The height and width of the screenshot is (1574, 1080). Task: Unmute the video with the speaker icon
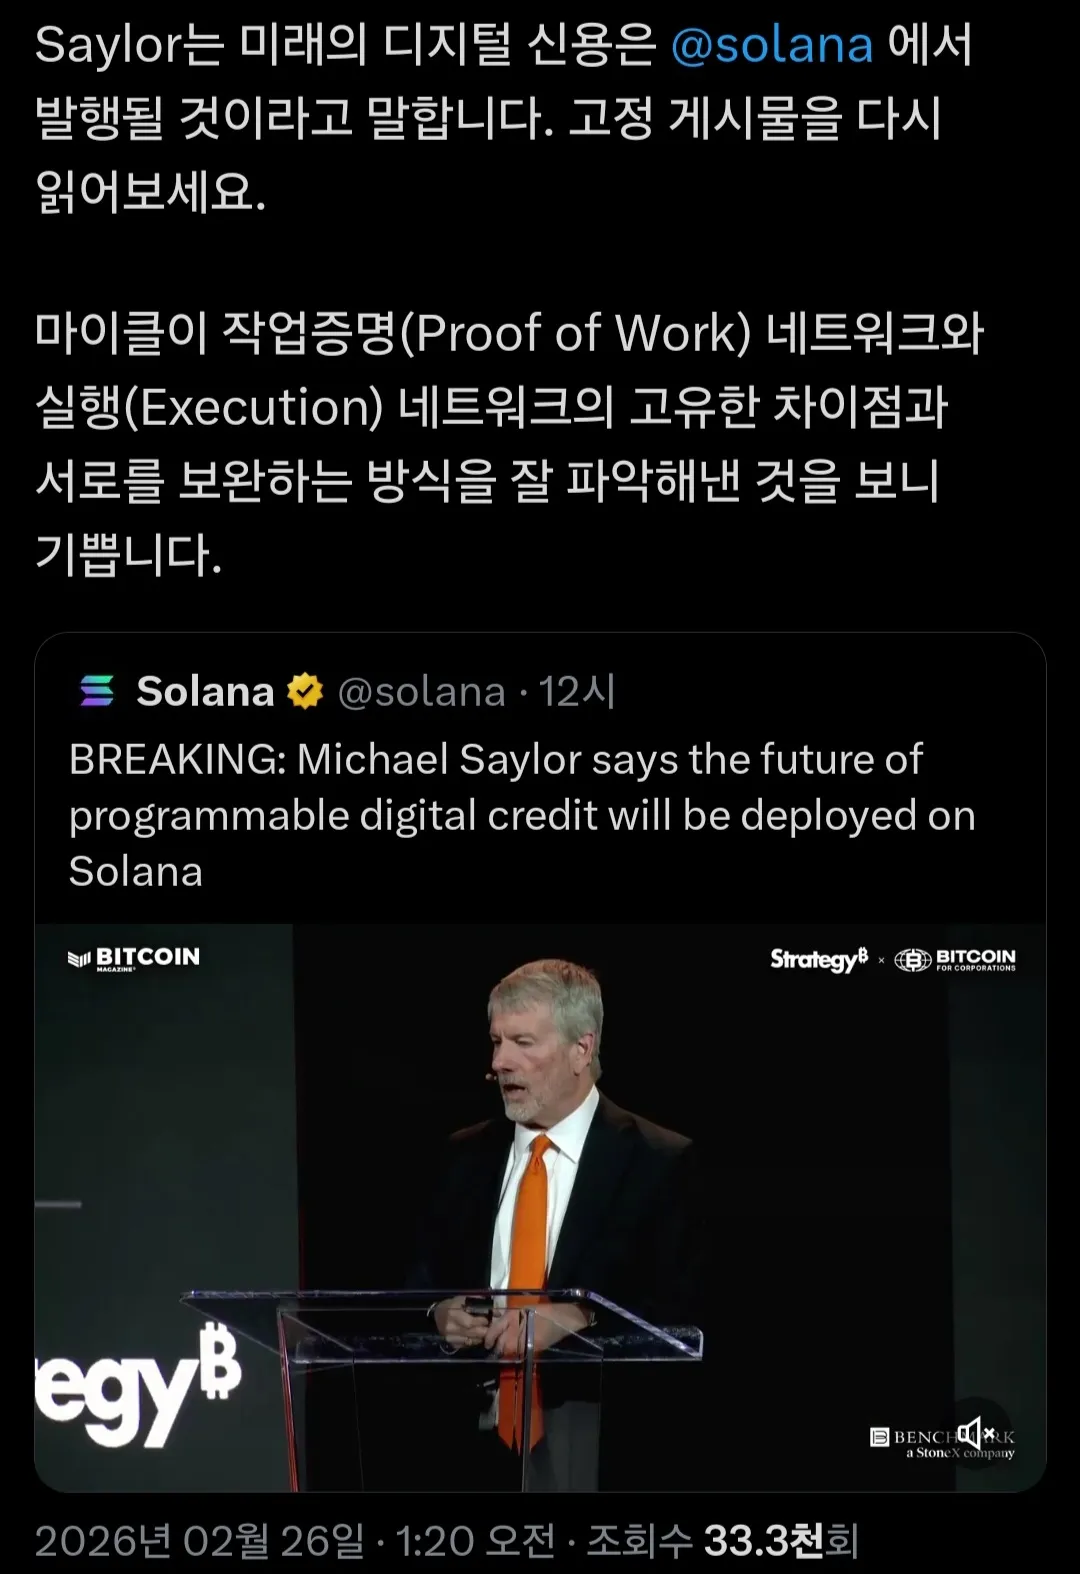click(975, 1433)
